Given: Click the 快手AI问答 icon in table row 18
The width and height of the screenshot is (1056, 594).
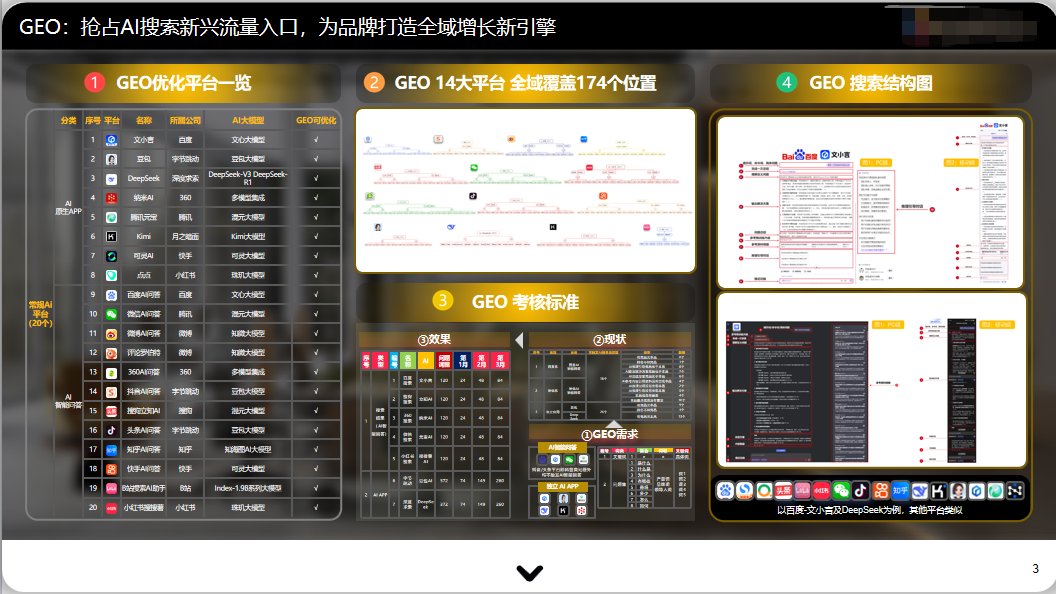Looking at the screenshot, I should [112, 469].
